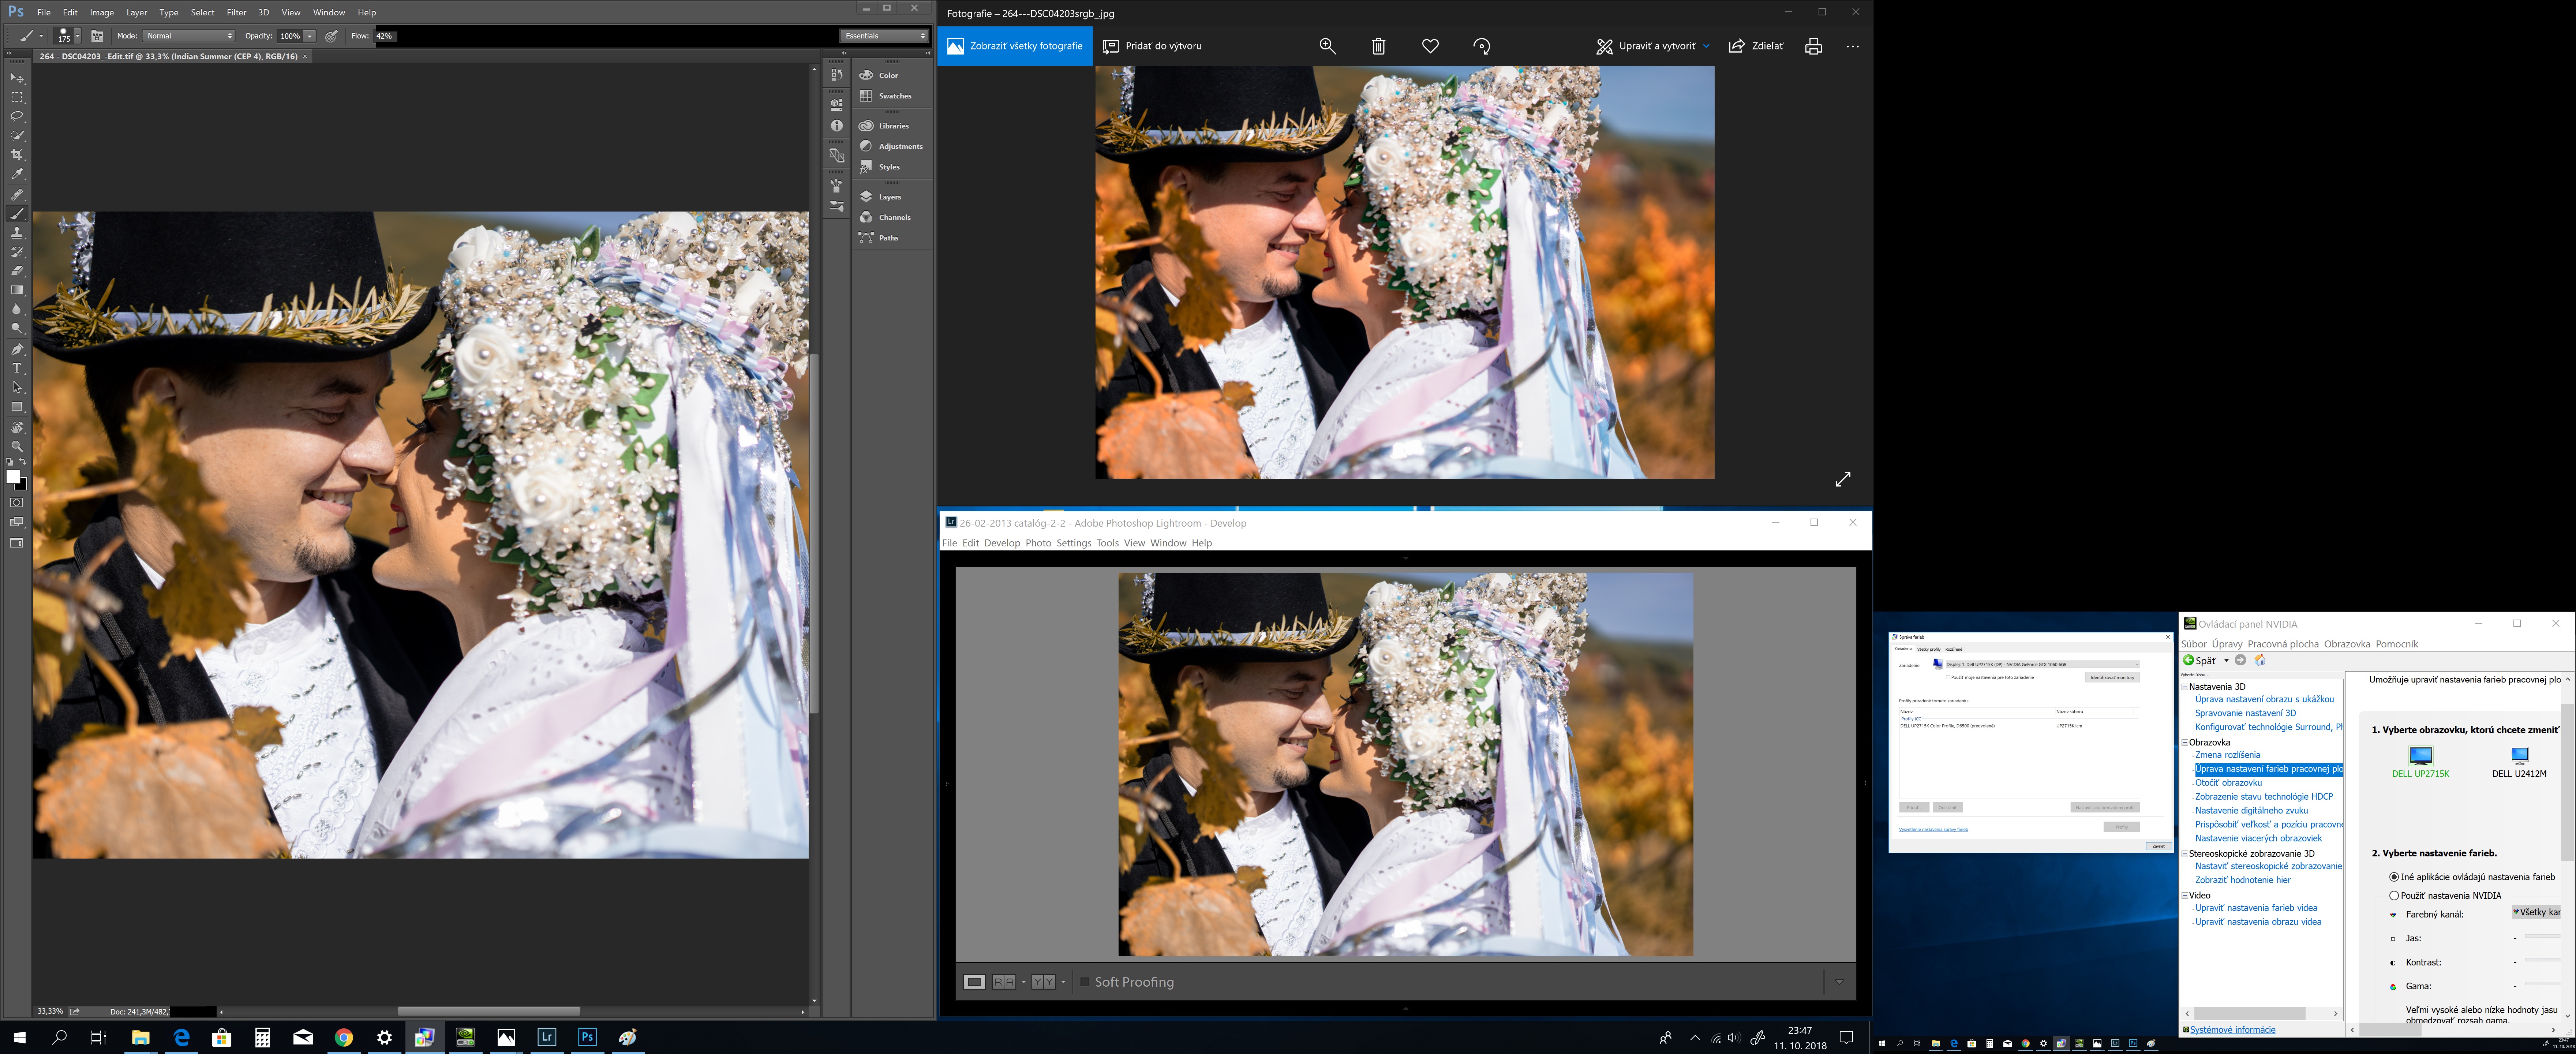Swap foreground and background colors

23,462
